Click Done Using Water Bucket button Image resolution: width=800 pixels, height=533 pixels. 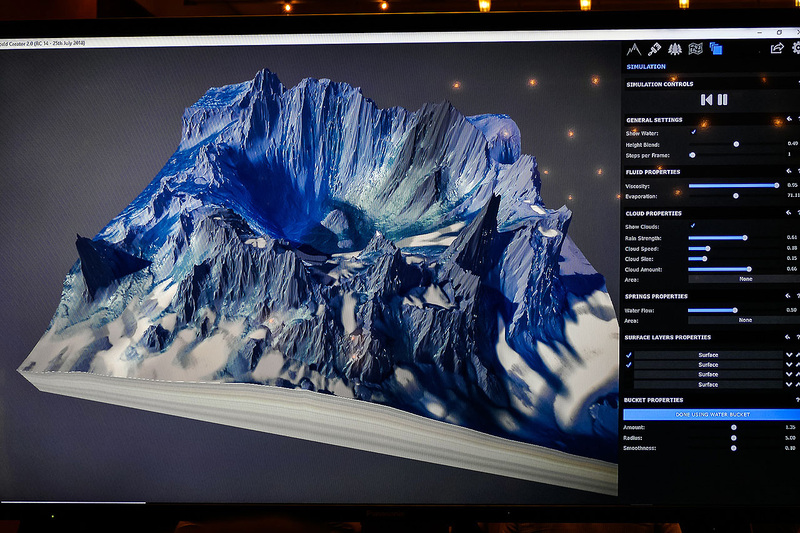click(x=712, y=415)
